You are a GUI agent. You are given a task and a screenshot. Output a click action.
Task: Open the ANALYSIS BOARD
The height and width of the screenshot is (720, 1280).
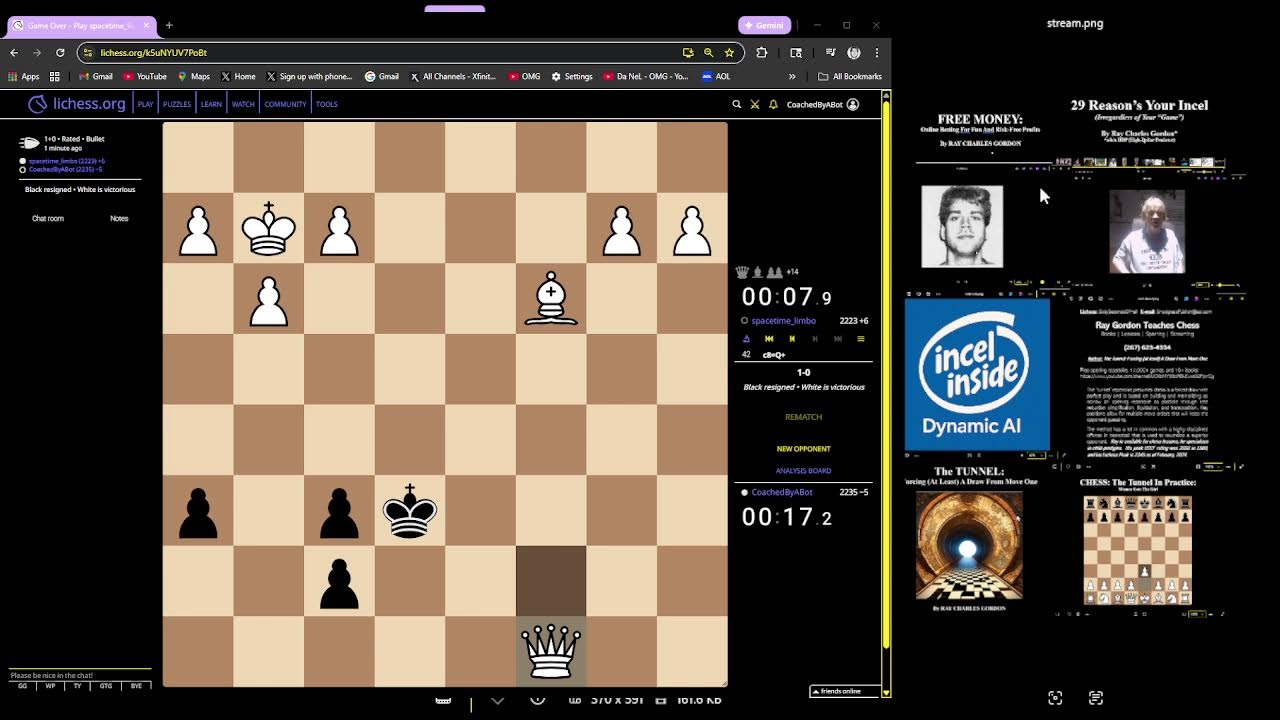coord(804,470)
